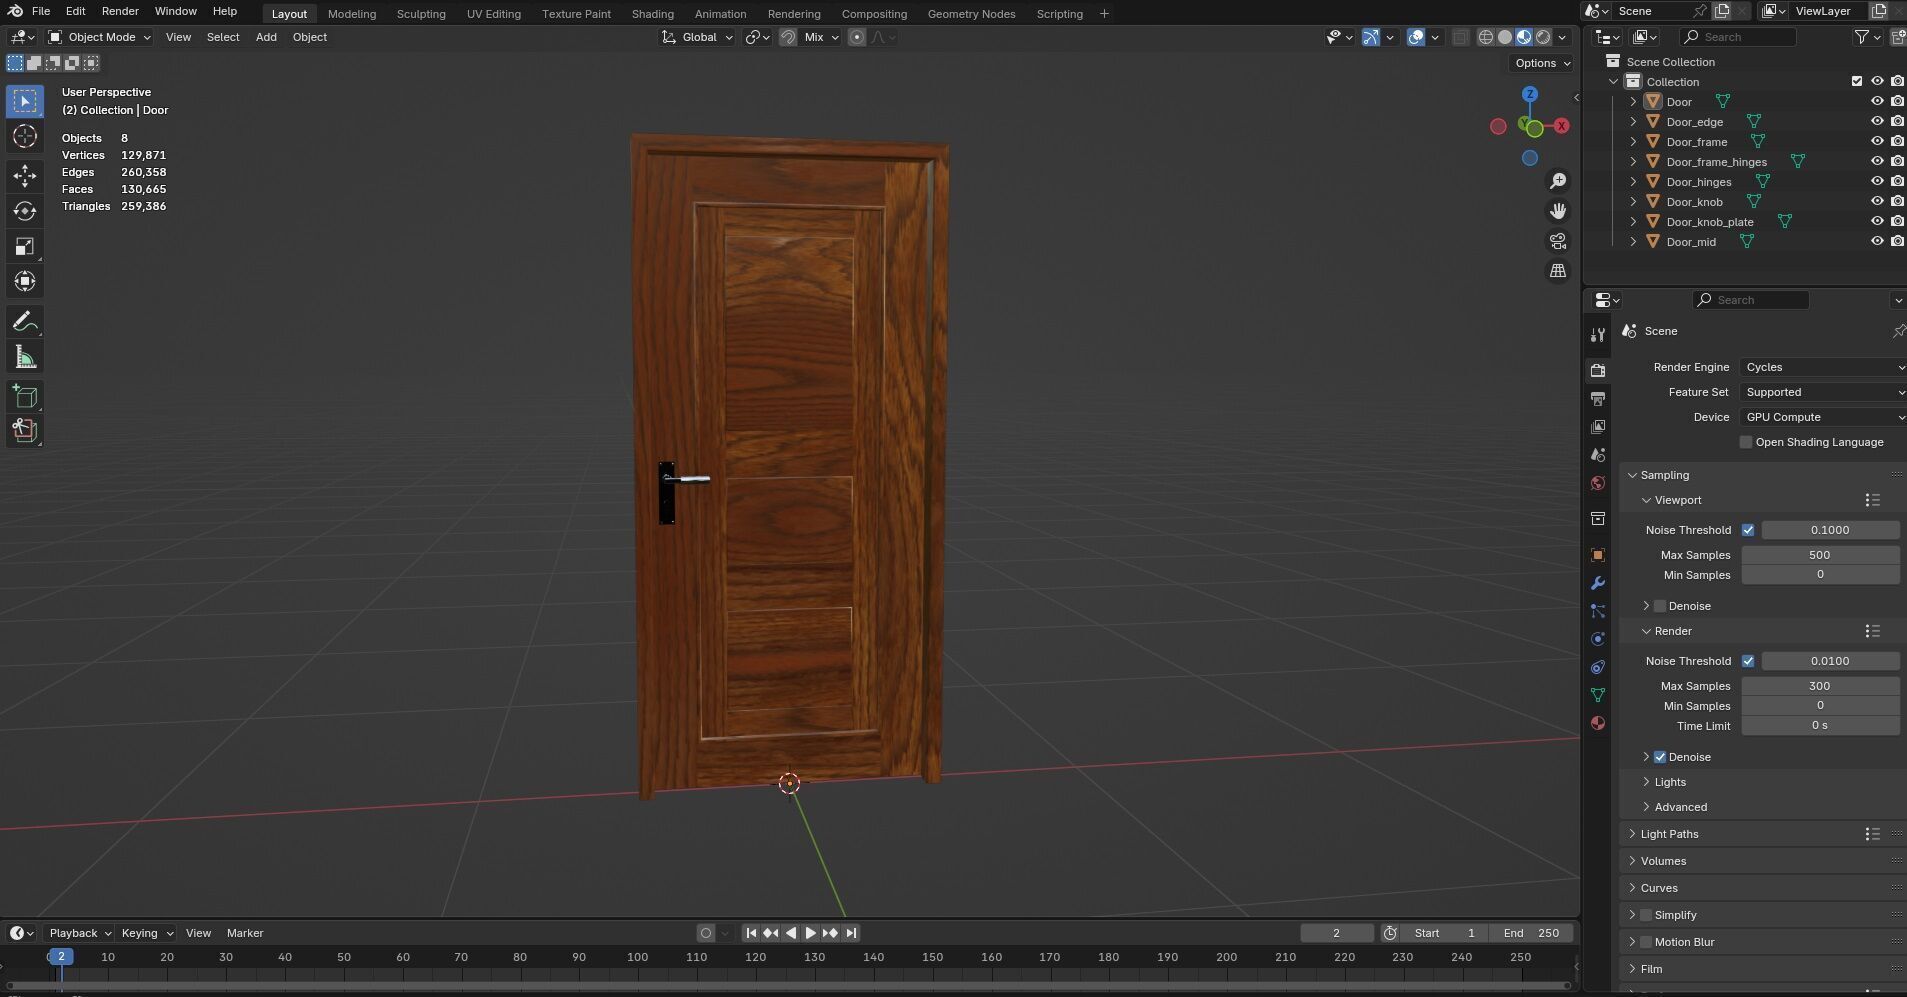Switch to rendered viewport shading
This screenshot has height=997, width=1907.
coord(1543,37)
